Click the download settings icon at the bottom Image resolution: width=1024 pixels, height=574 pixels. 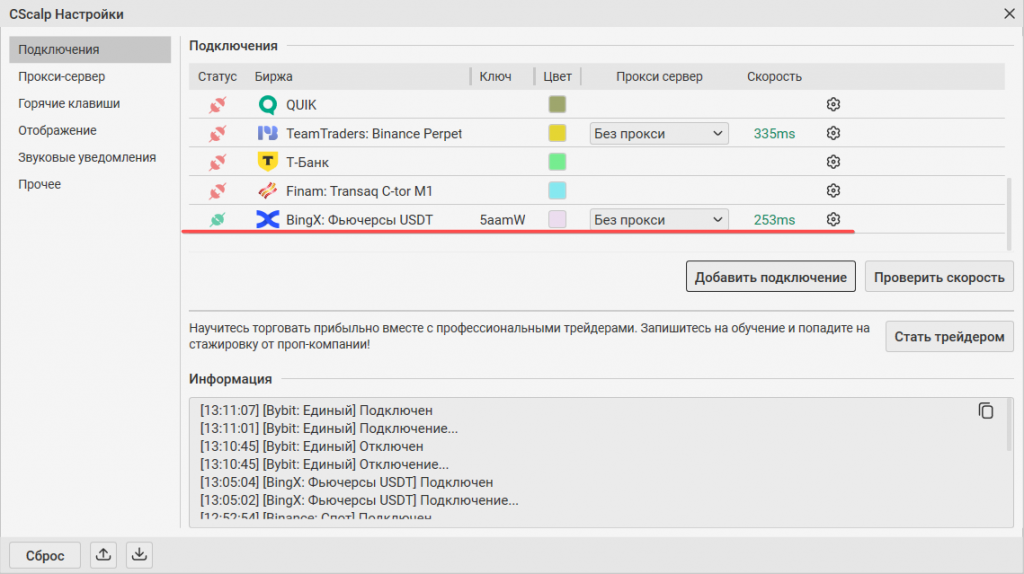click(141, 555)
